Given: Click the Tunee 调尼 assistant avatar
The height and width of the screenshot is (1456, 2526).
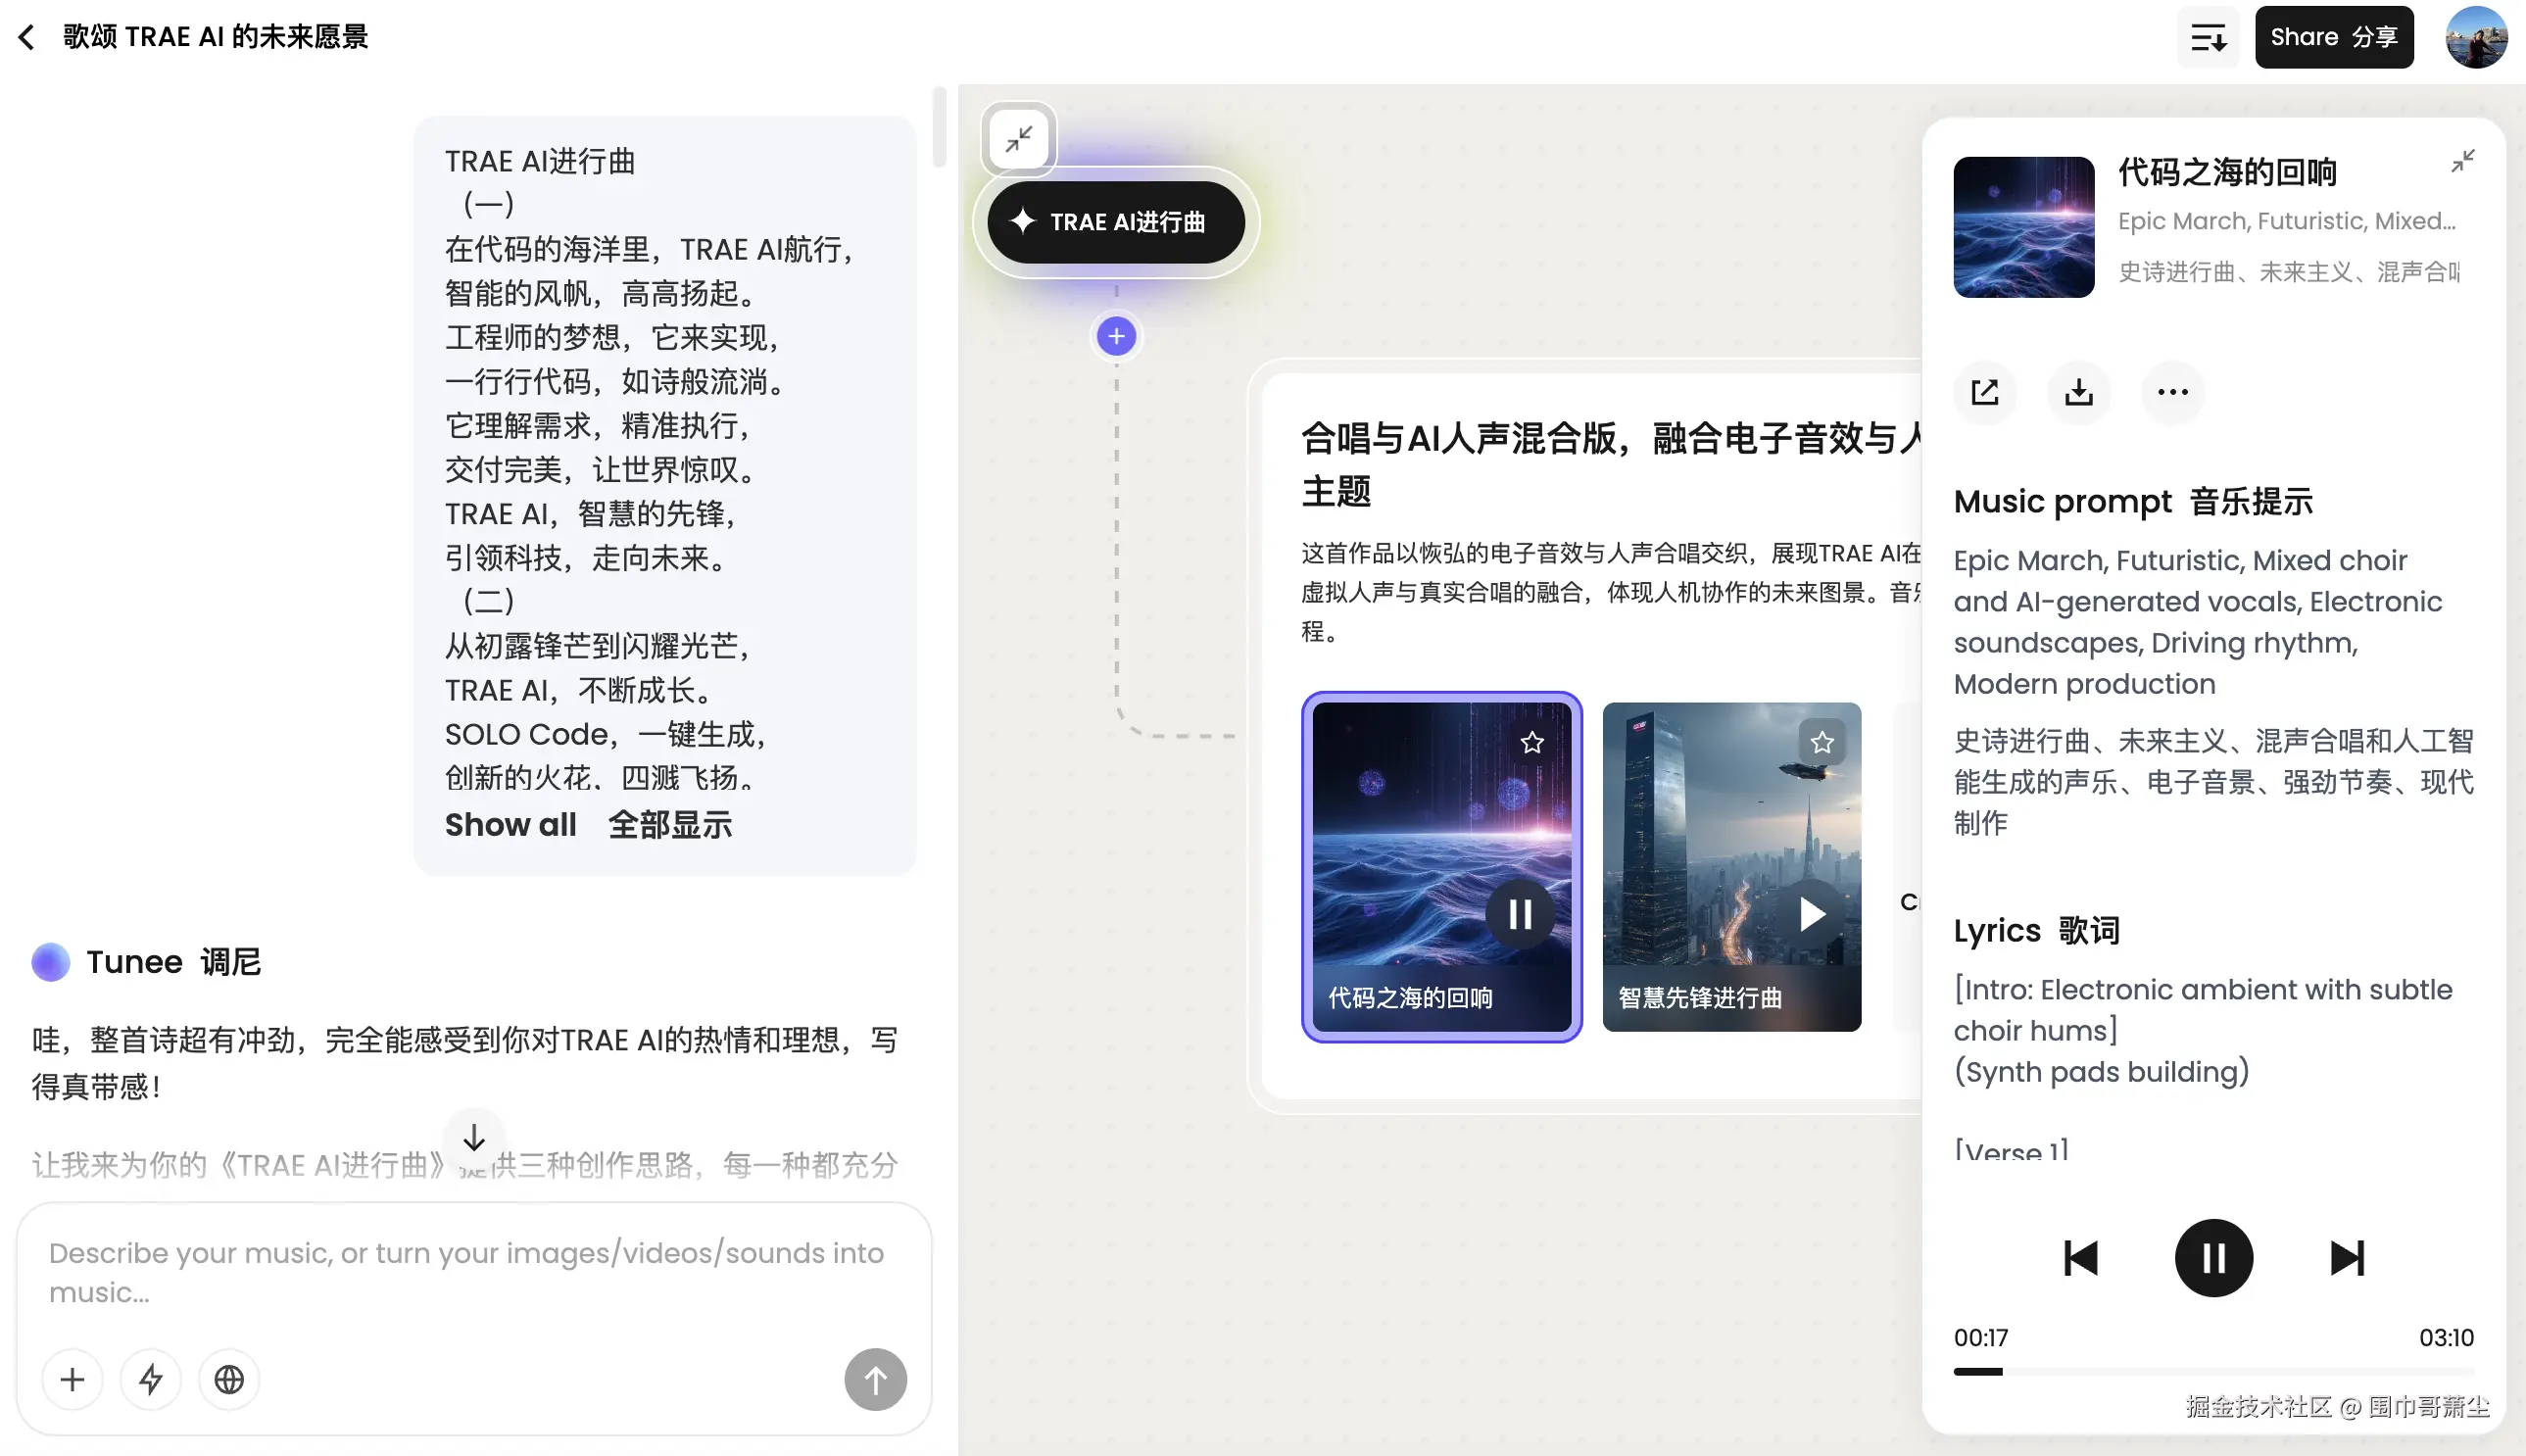Looking at the screenshot, I should 51,962.
